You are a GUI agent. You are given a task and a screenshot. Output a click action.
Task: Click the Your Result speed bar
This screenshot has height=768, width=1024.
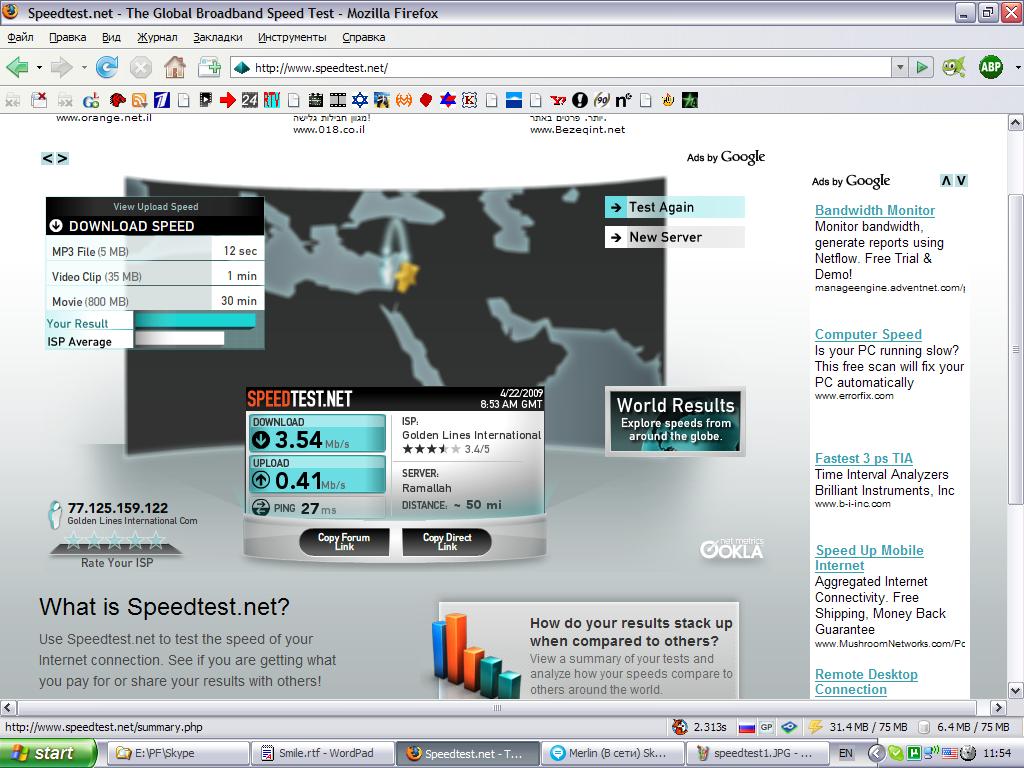[x=195, y=321]
